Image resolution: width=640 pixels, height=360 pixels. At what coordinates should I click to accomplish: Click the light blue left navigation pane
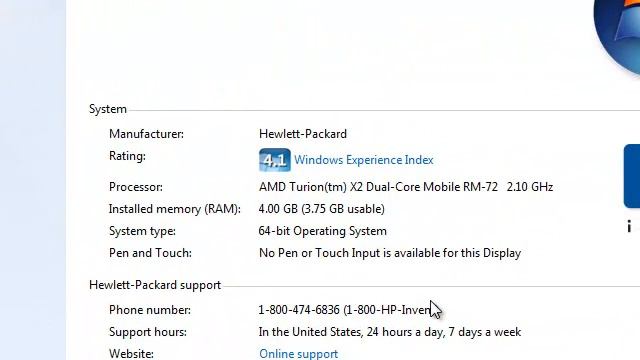coord(33,180)
